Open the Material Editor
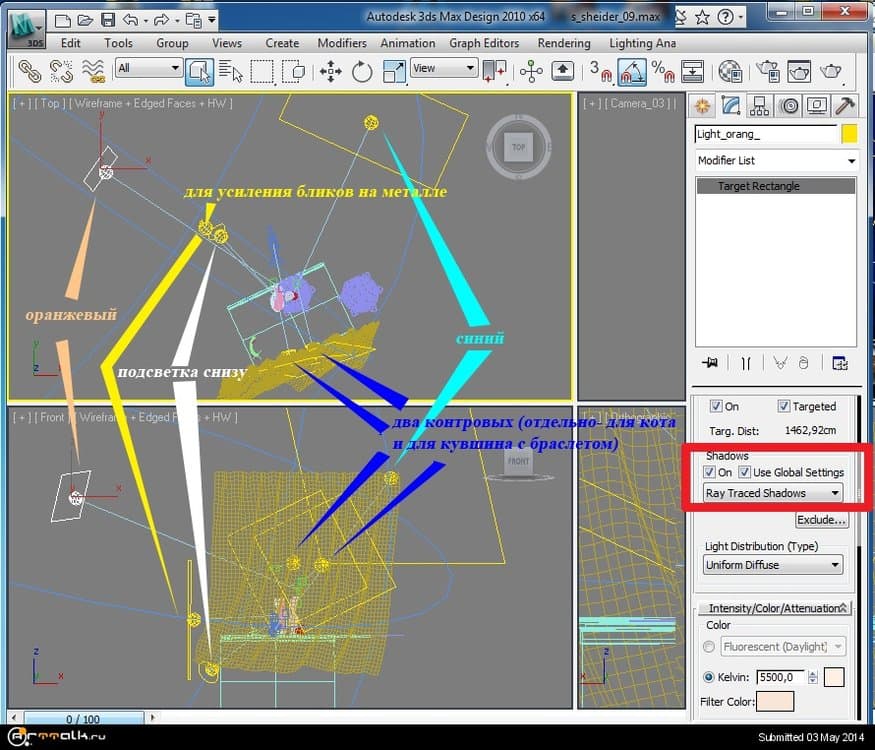 click(730, 71)
